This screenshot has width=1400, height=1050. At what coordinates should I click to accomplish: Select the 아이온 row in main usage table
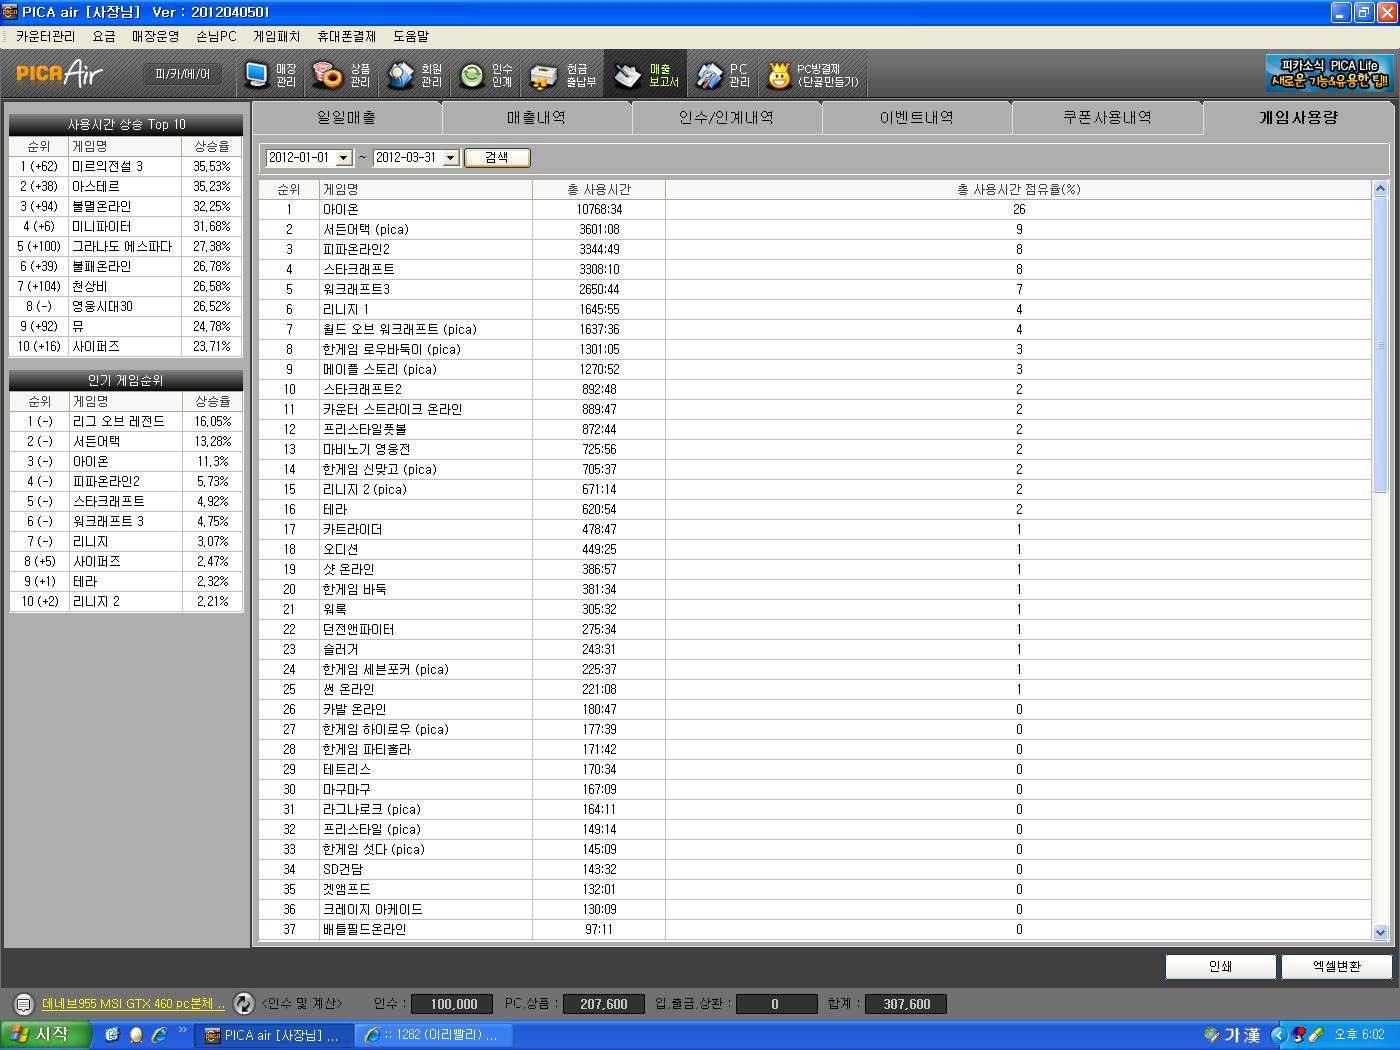(x=815, y=209)
